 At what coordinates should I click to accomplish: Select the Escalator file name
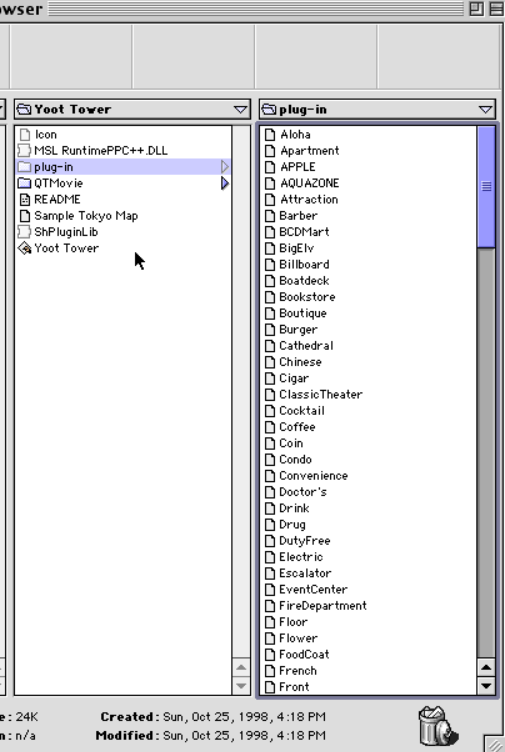(305, 573)
